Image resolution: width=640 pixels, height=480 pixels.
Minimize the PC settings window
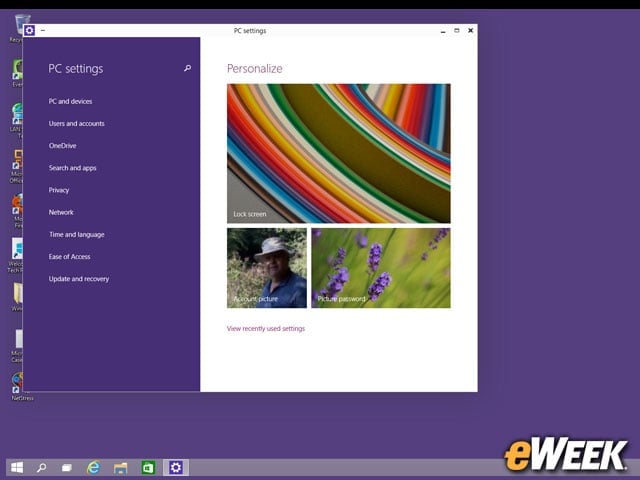click(x=443, y=31)
